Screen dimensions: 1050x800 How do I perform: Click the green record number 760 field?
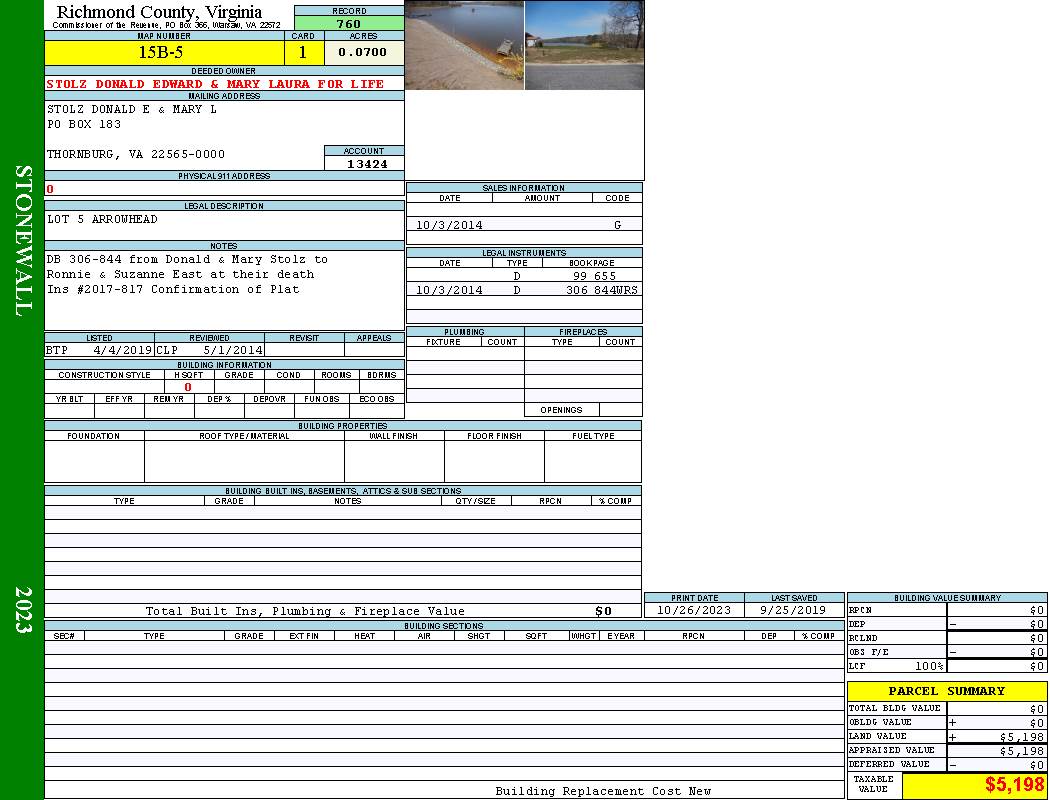pos(349,24)
